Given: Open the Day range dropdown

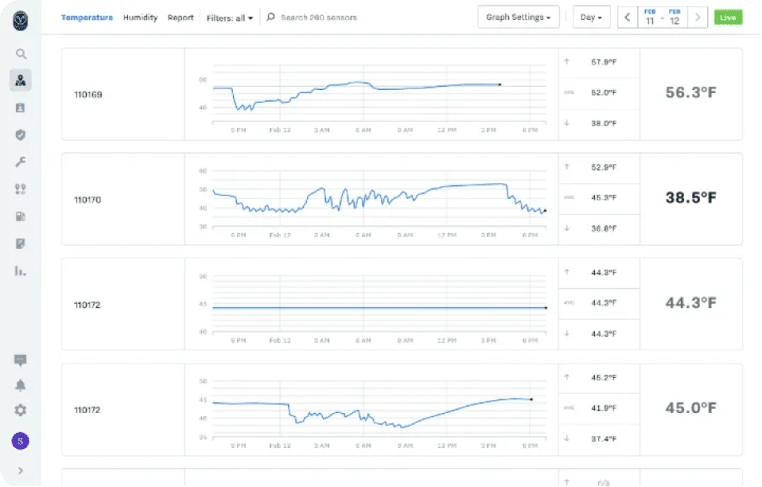Looking at the screenshot, I should point(591,17).
